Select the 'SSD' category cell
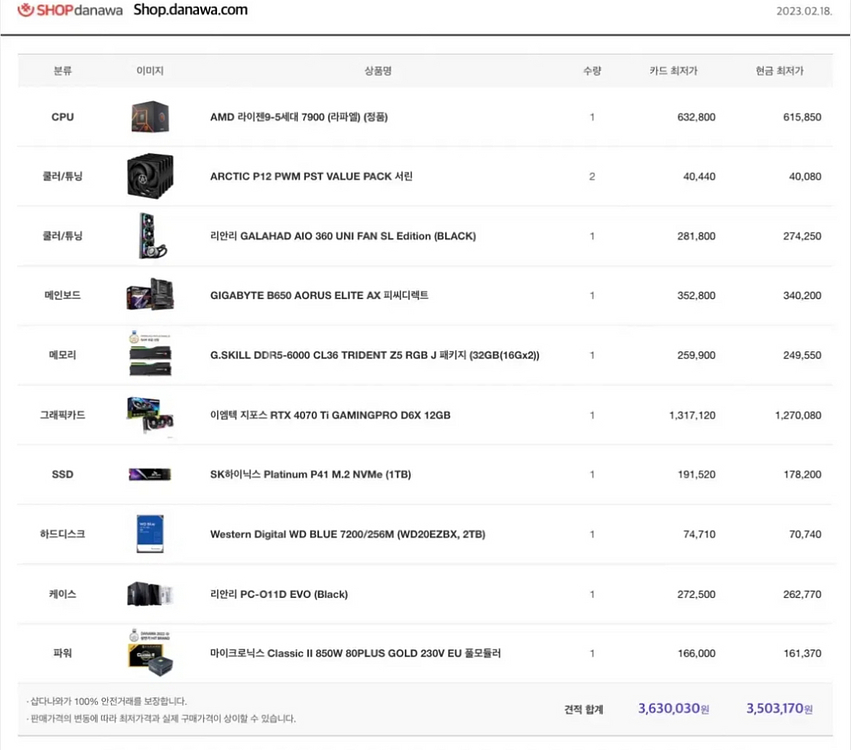851x750 pixels. (62, 474)
